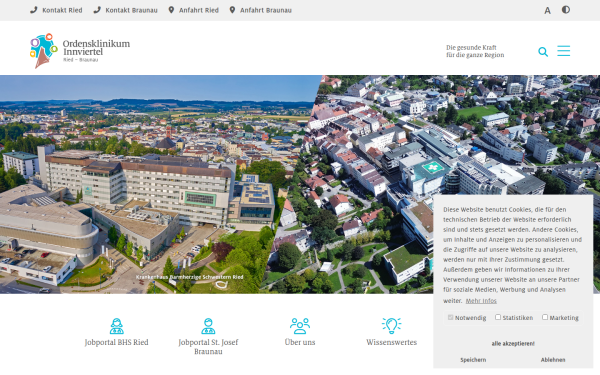This screenshot has height=375, width=600.
Task: Go to Über uns text link
Action: coord(300,342)
